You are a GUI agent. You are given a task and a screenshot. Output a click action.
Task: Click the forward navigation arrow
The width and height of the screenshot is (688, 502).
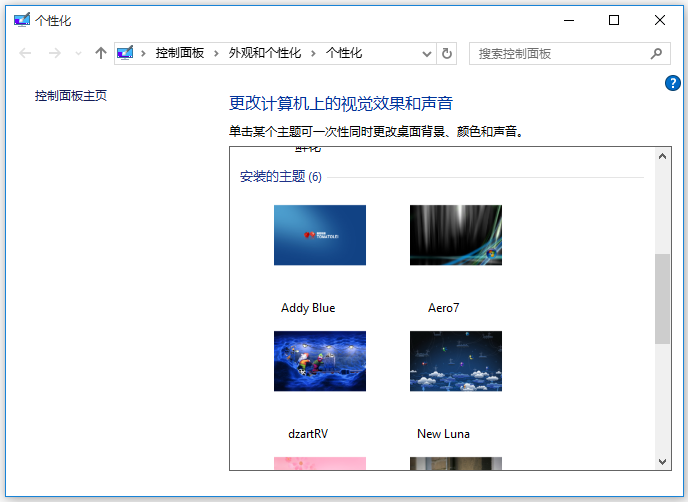tap(54, 53)
